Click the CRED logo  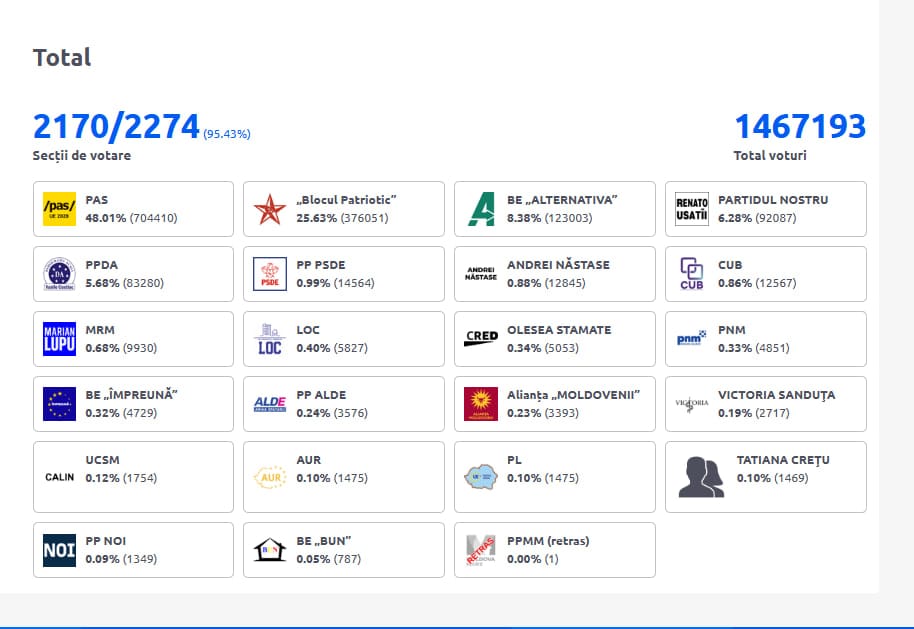pyautogui.click(x=481, y=339)
